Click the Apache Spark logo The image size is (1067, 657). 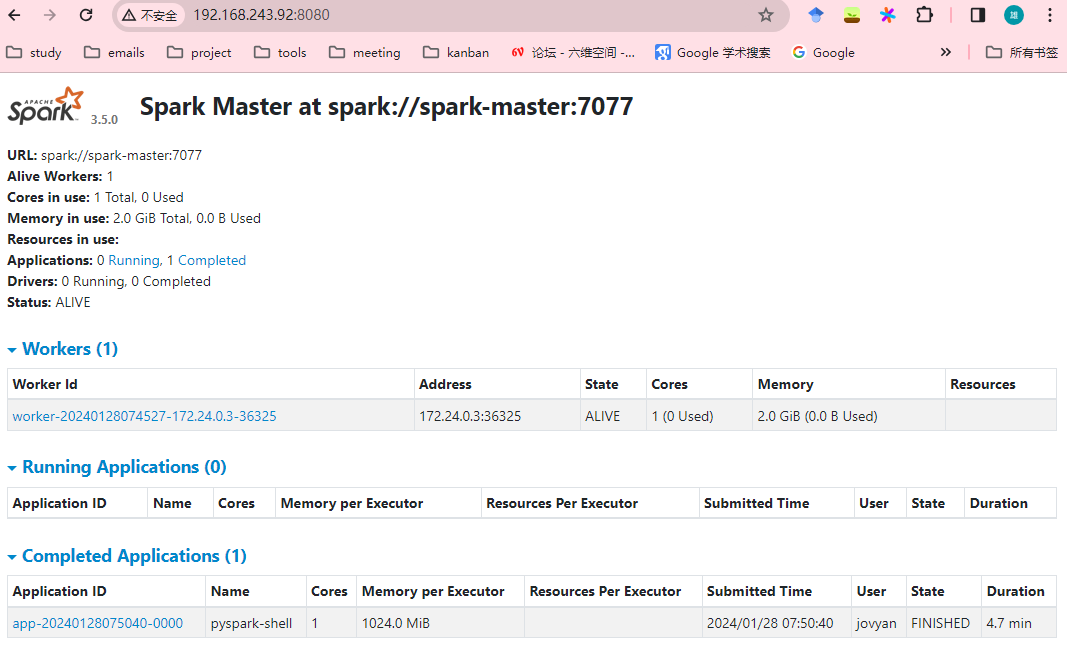point(46,106)
